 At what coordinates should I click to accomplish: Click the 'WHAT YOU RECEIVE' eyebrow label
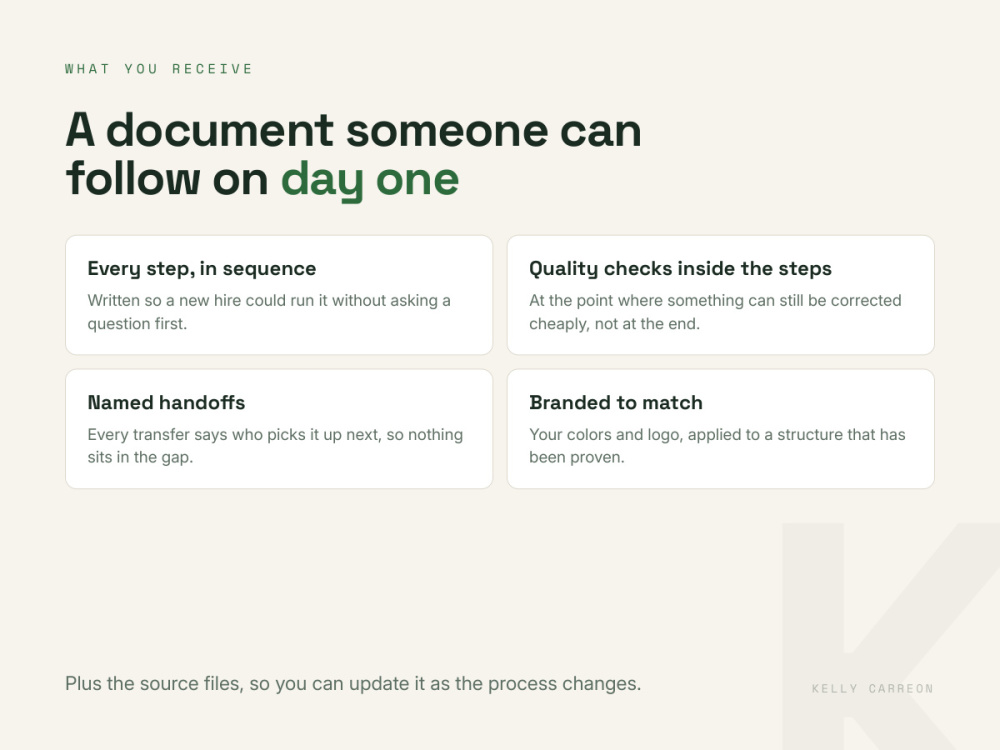(159, 69)
